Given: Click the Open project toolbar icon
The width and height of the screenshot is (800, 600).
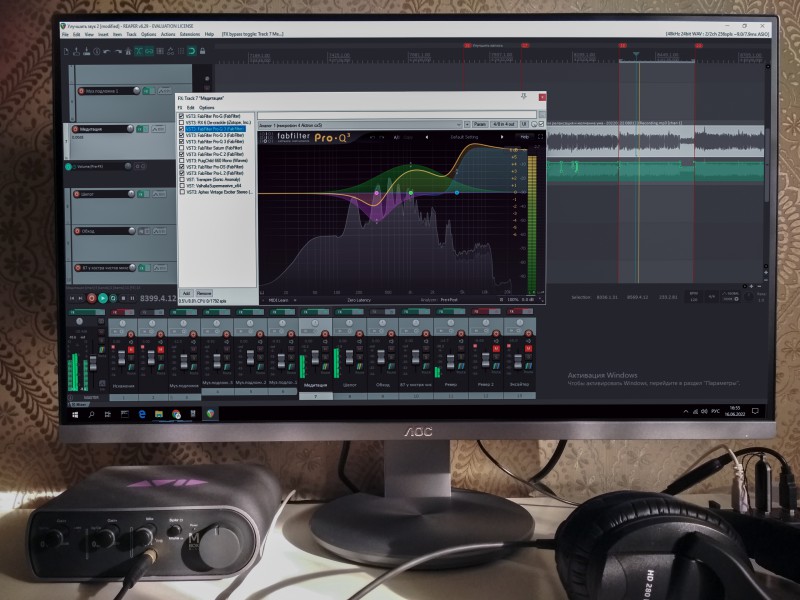Looking at the screenshot, I should tap(76, 52).
